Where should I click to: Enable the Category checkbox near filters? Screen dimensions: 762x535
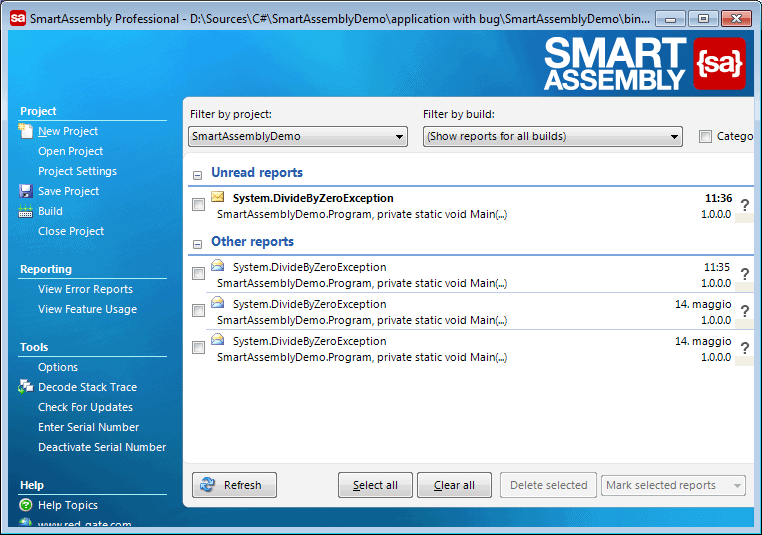pyautogui.click(x=705, y=137)
